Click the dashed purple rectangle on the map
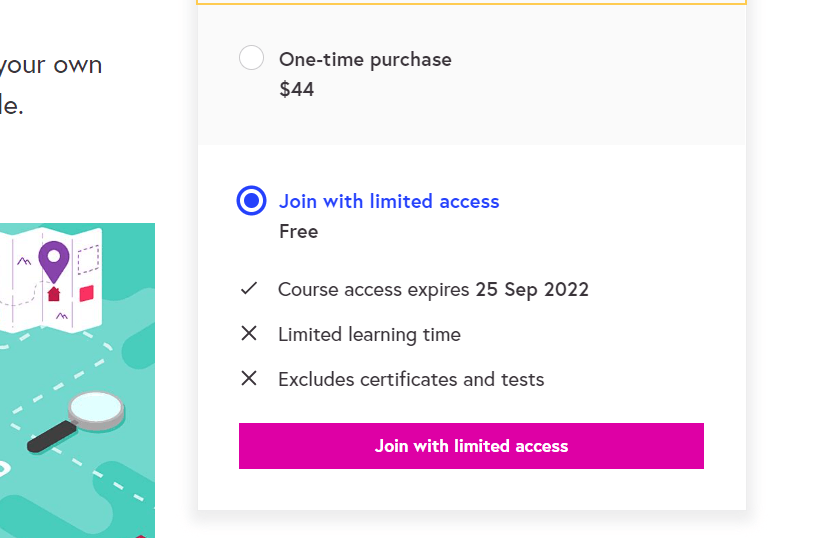The image size is (832, 538). [x=88, y=259]
